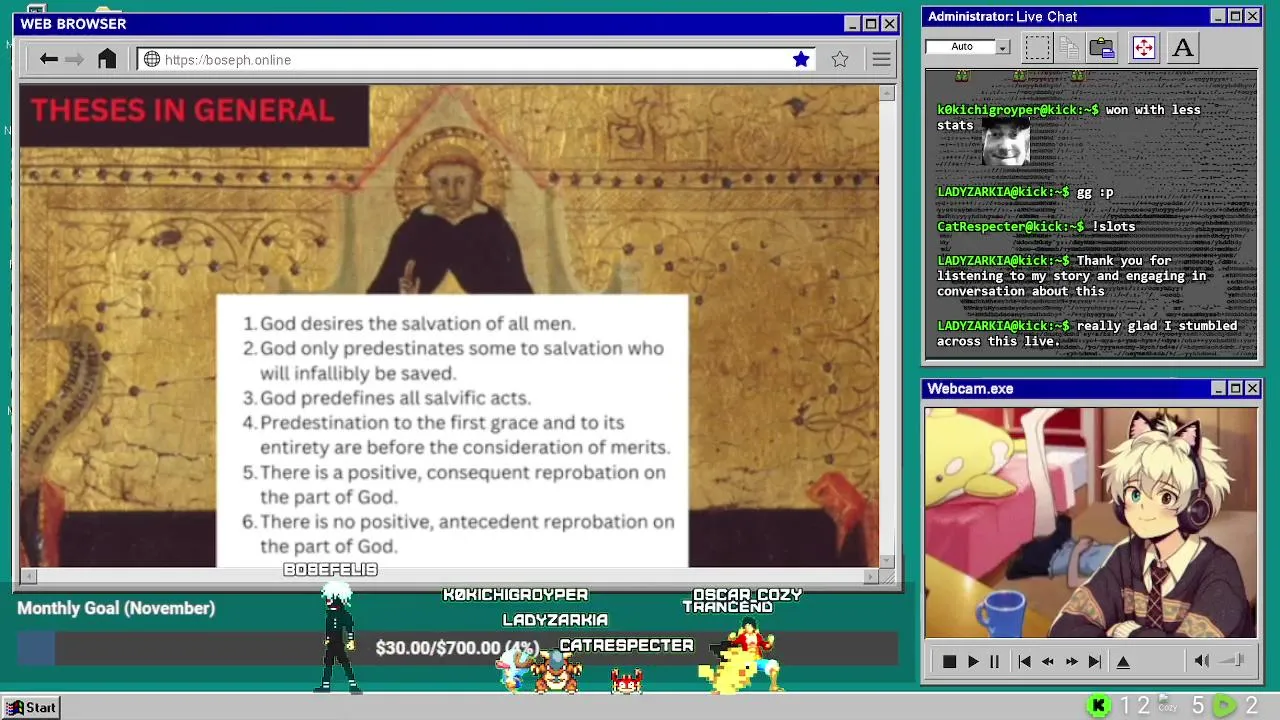The image size is (1280, 720).
Task: Click thesis 'God predefines all salvific acts.'
Action: 395,397
